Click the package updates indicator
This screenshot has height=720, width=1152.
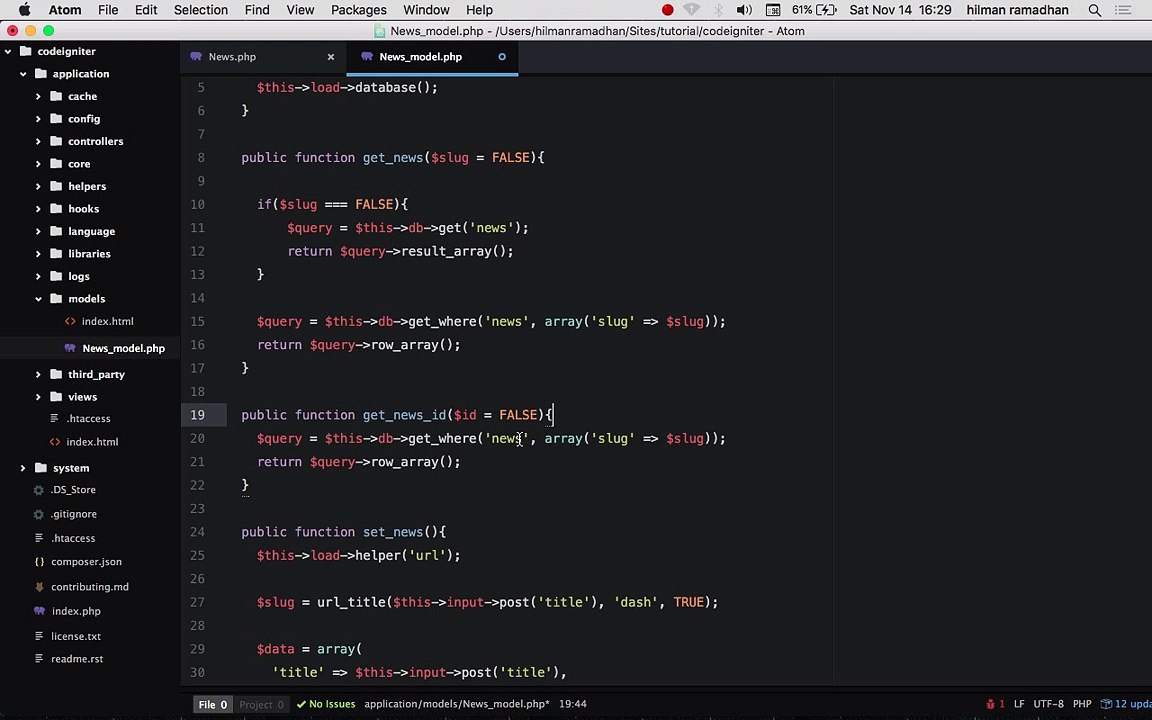[1126, 704]
